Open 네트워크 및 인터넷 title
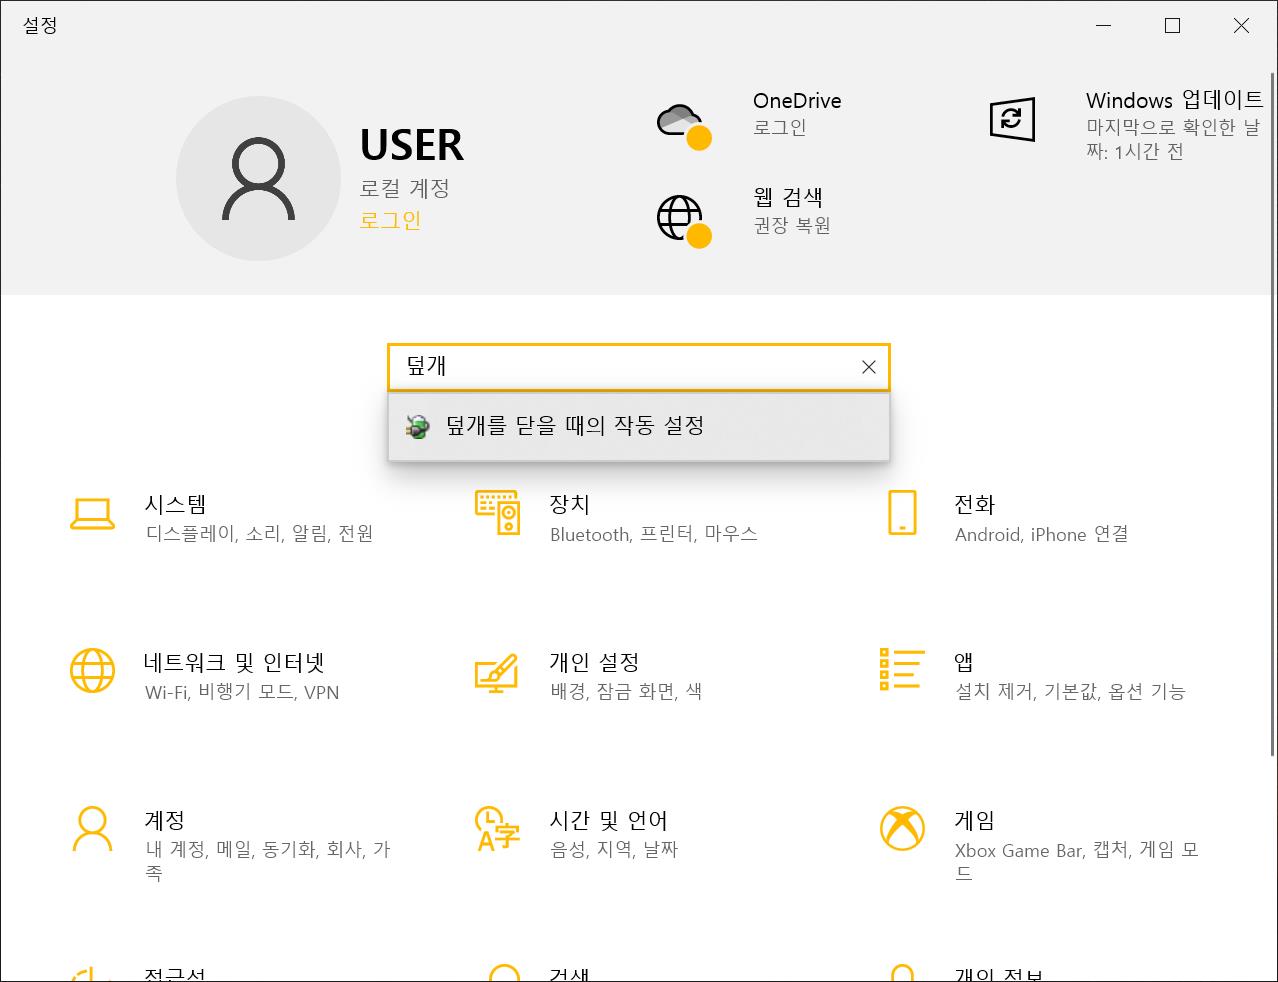 (234, 662)
